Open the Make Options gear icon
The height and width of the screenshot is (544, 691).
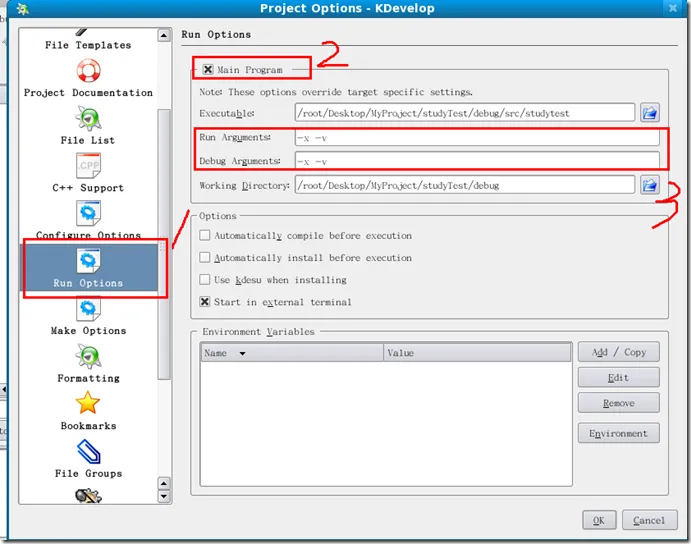point(89,308)
